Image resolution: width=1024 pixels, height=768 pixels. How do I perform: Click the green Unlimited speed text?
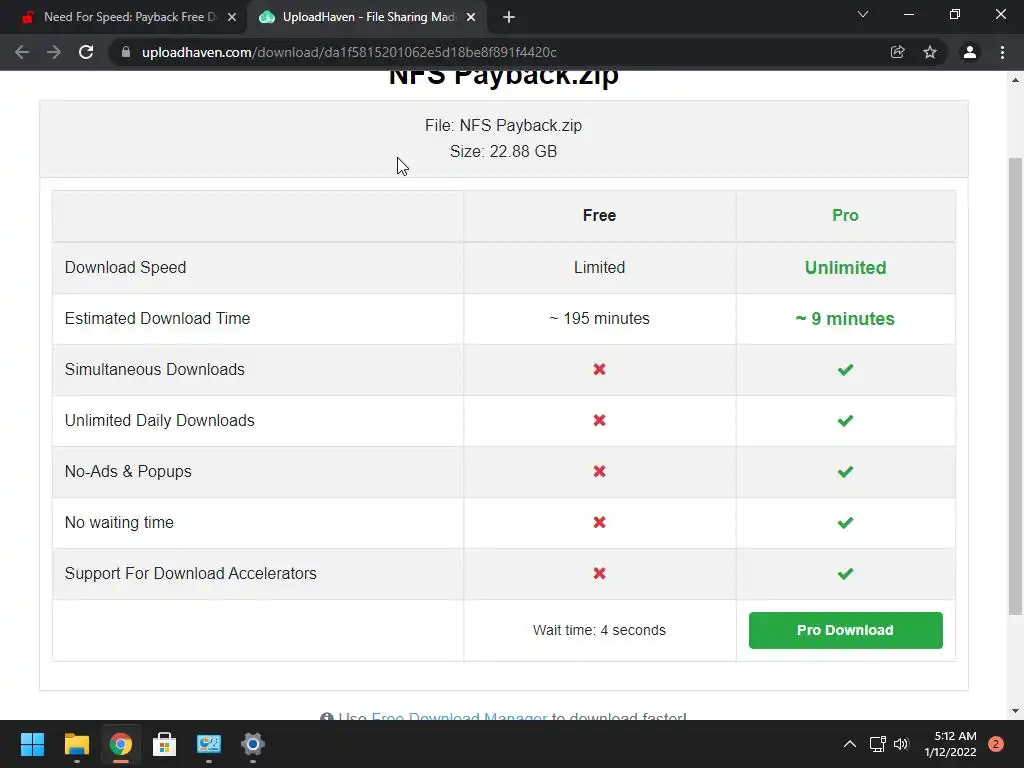click(x=845, y=268)
